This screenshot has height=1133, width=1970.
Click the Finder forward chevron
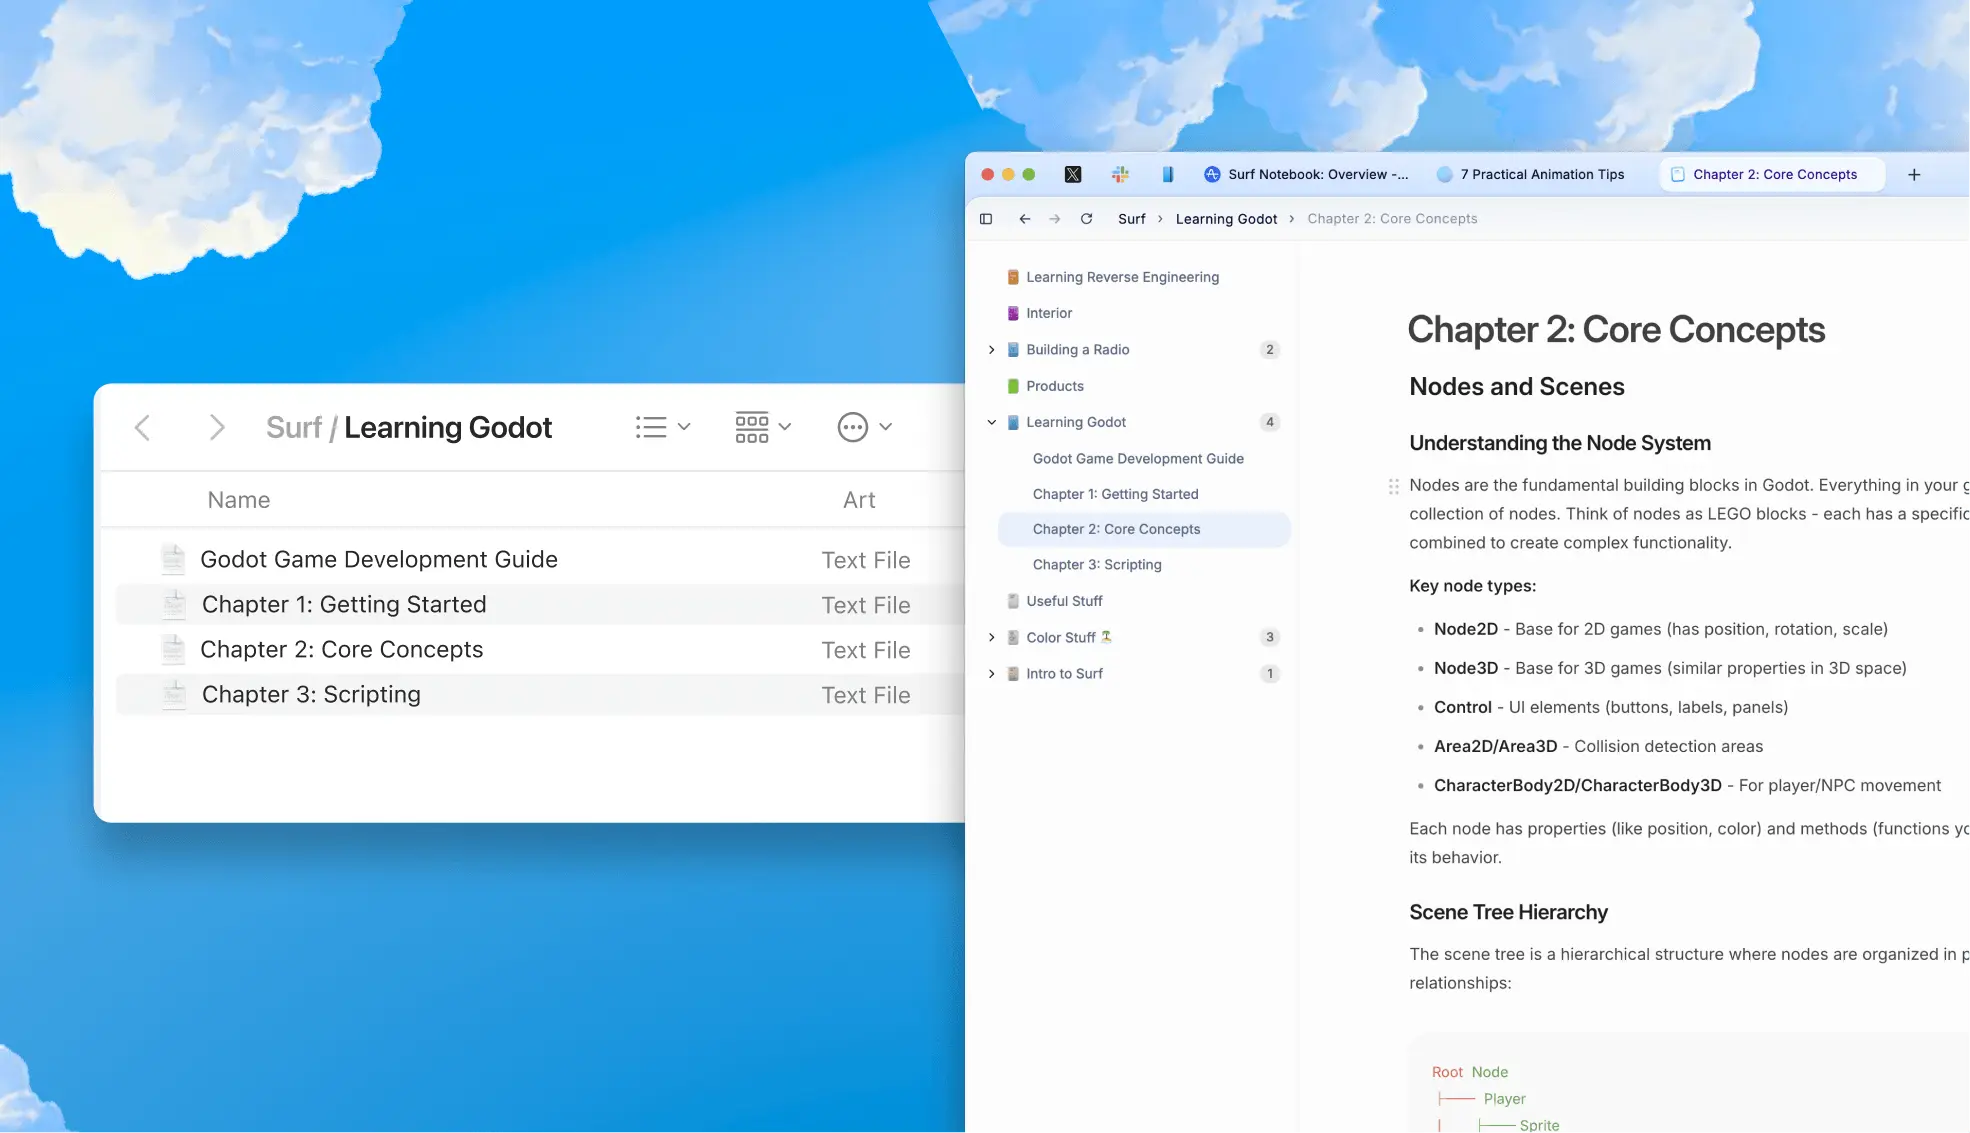pyautogui.click(x=216, y=428)
